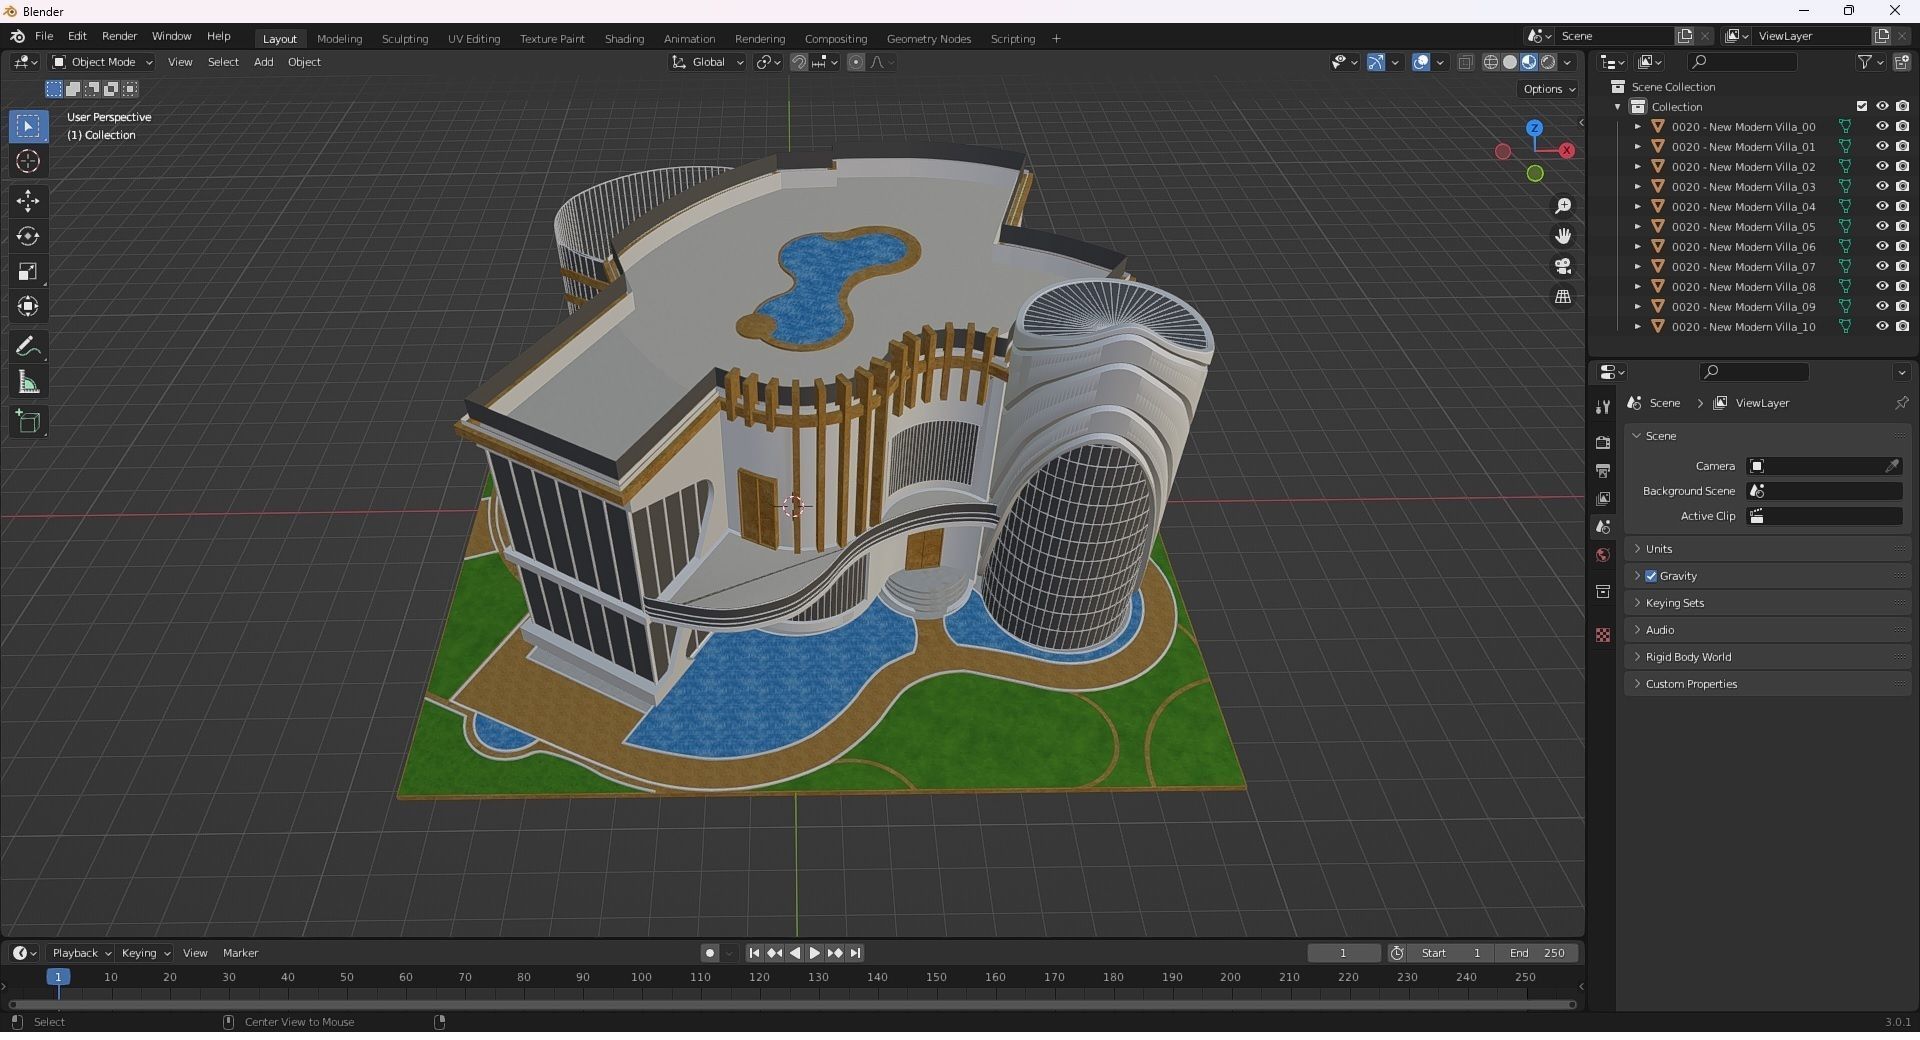Click the End frame field
The height and width of the screenshot is (1040, 1920).
1537,953
